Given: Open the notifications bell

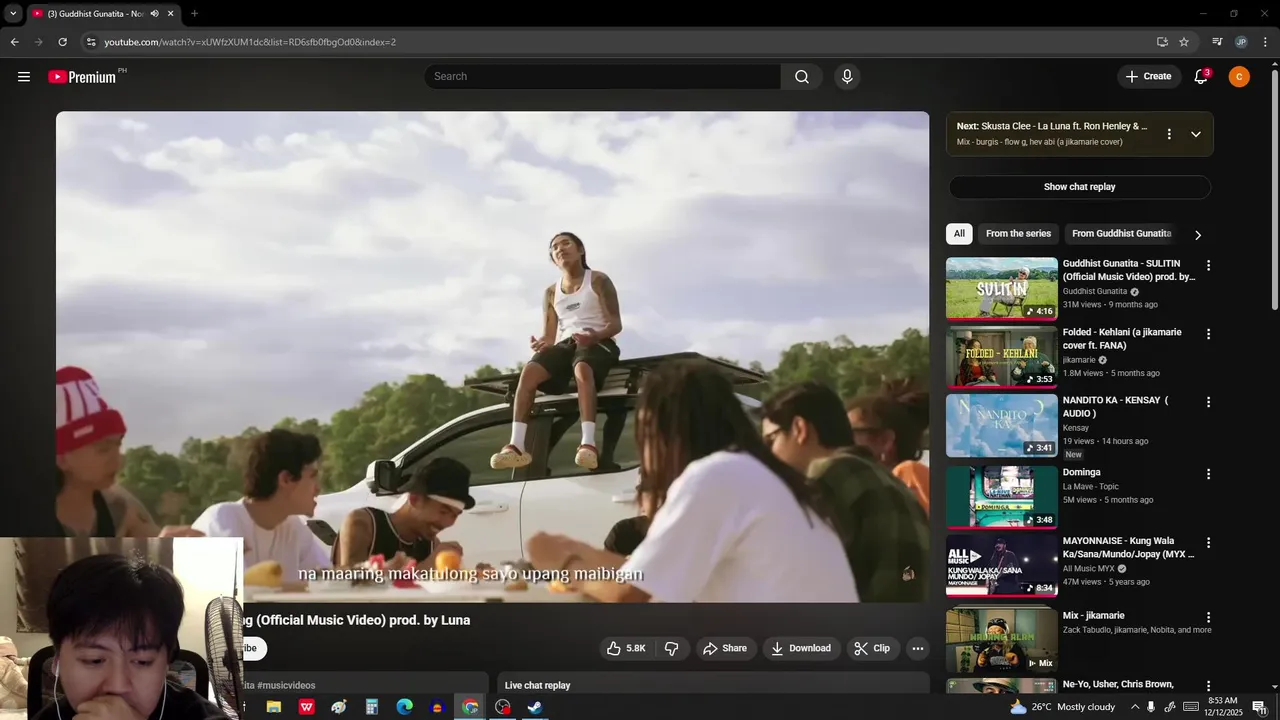Looking at the screenshot, I should point(1201,77).
